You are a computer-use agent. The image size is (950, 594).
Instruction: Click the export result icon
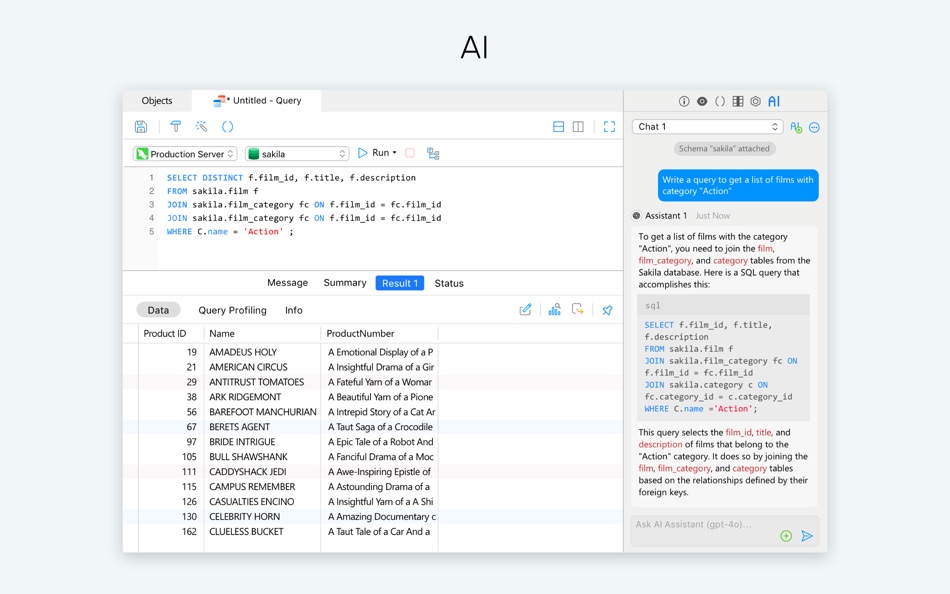coord(577,310)
